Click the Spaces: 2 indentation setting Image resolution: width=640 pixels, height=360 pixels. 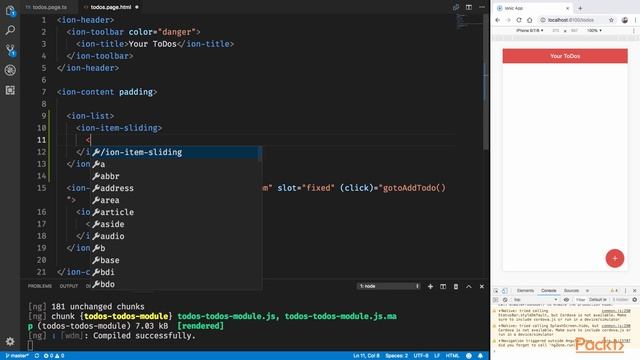(x=396, y=356)
